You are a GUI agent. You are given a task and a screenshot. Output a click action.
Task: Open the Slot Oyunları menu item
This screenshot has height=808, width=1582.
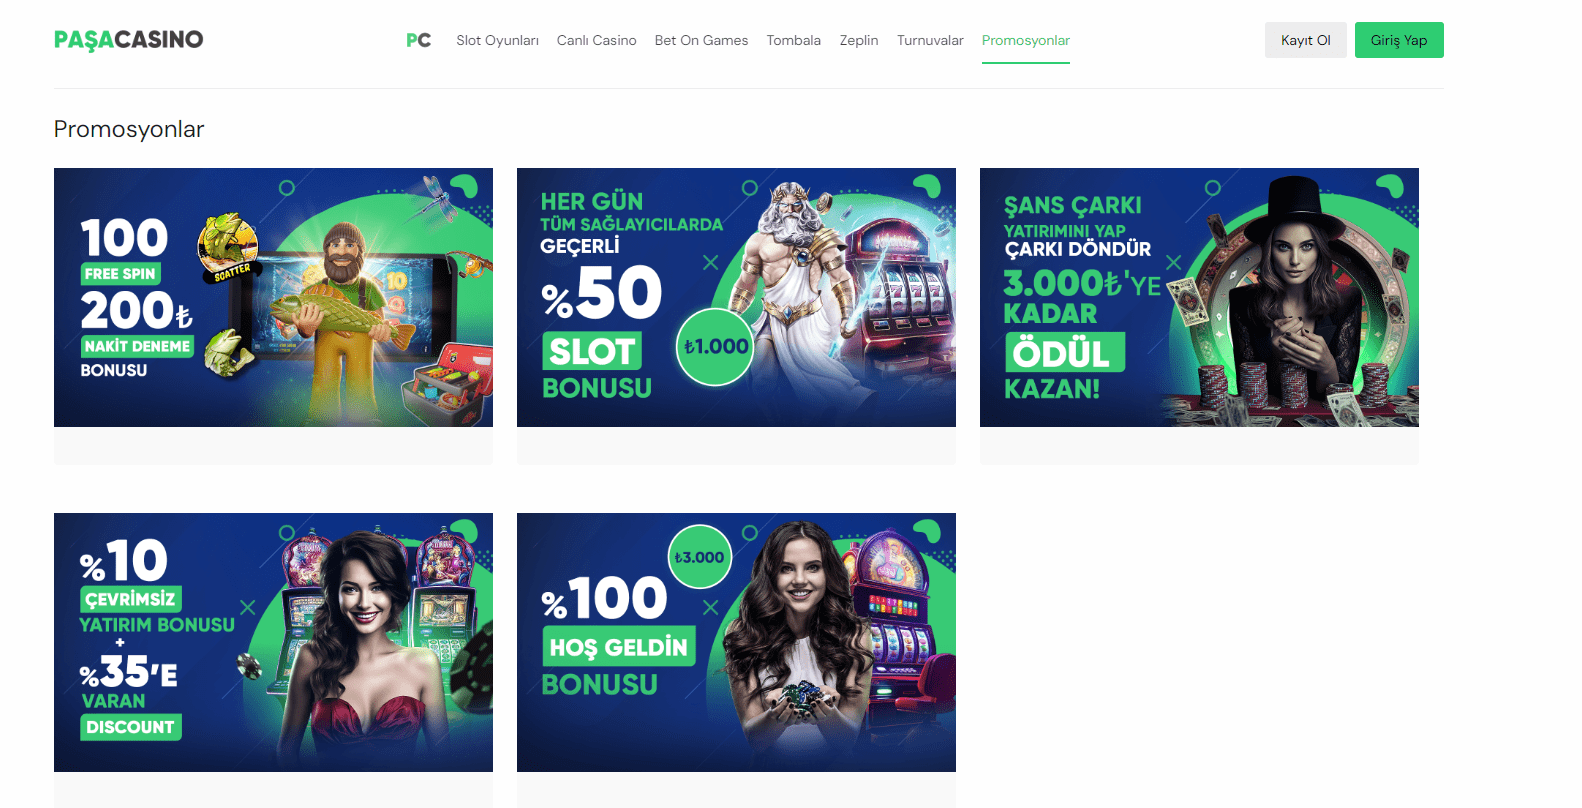497,40
